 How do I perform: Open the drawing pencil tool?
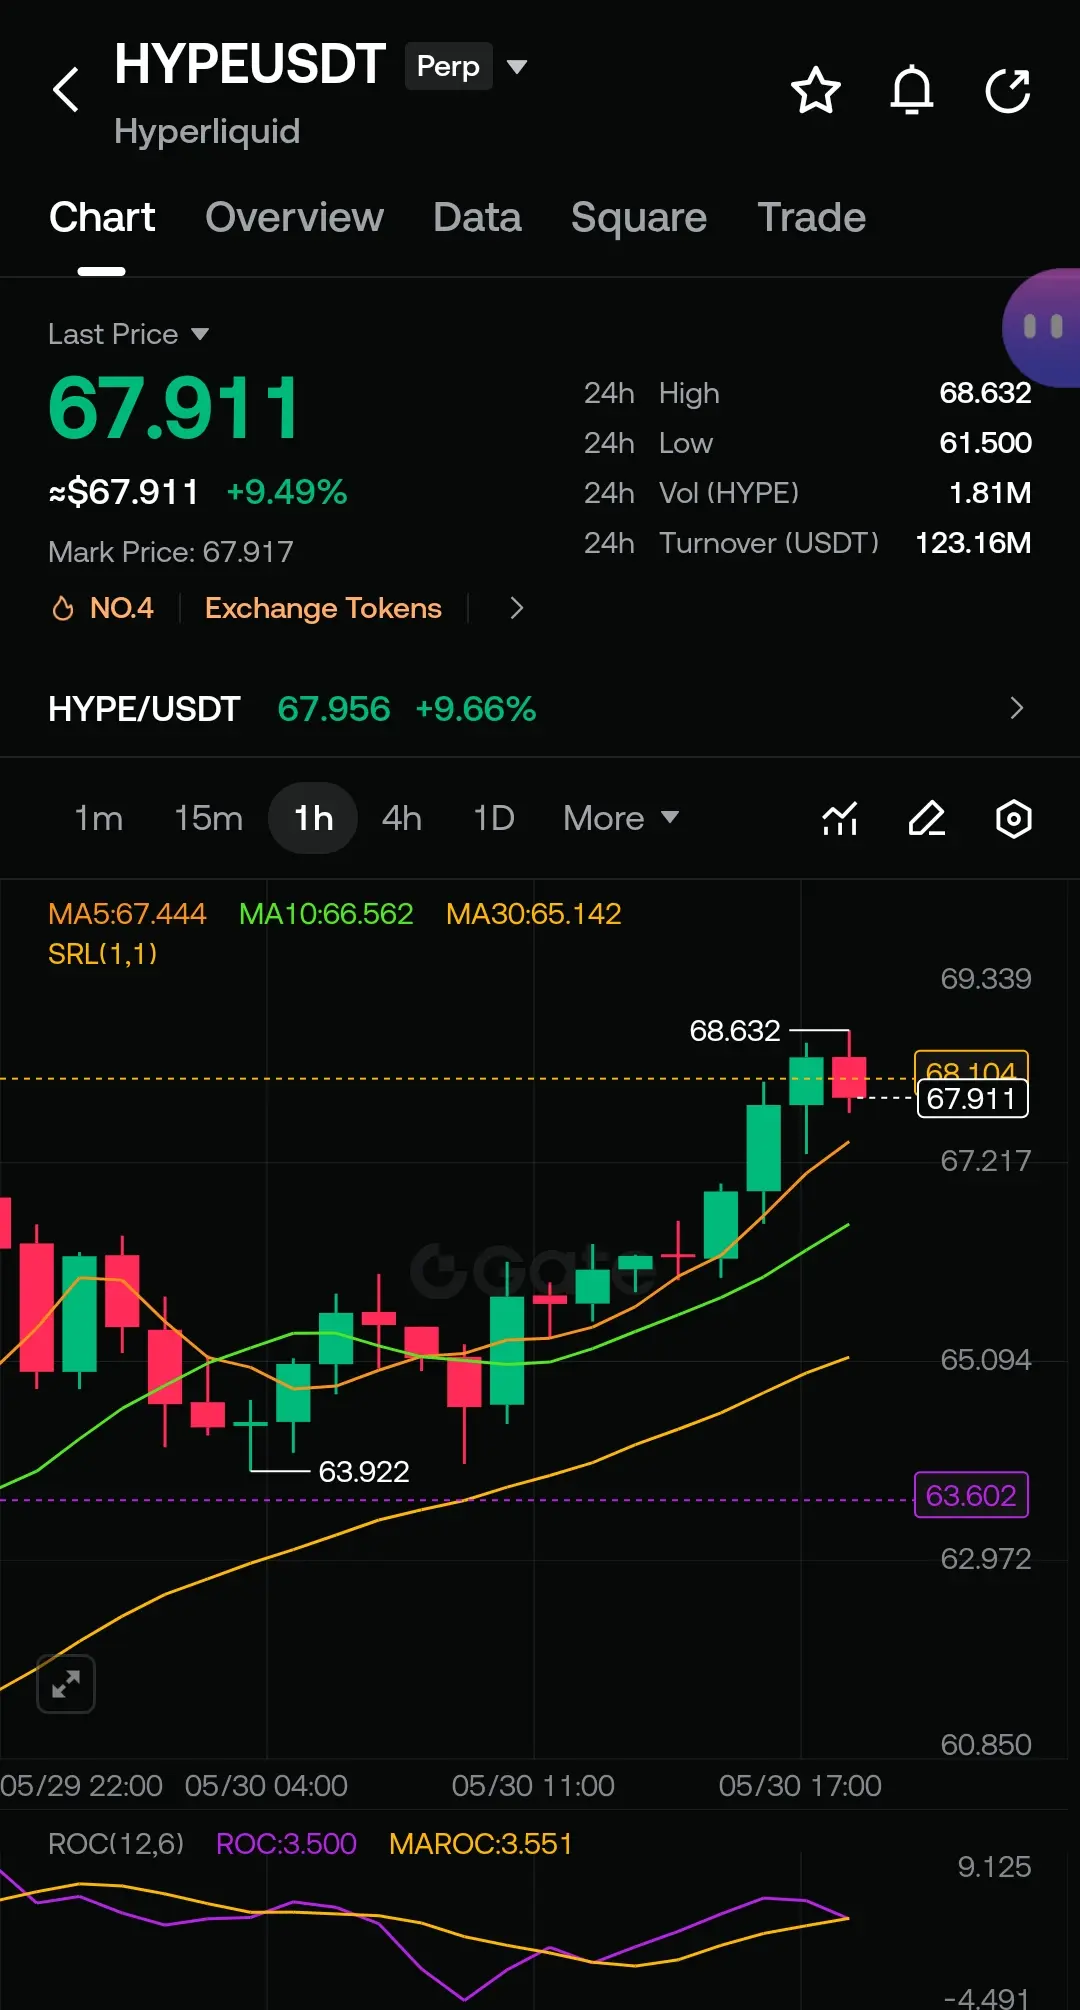[927, 819]
